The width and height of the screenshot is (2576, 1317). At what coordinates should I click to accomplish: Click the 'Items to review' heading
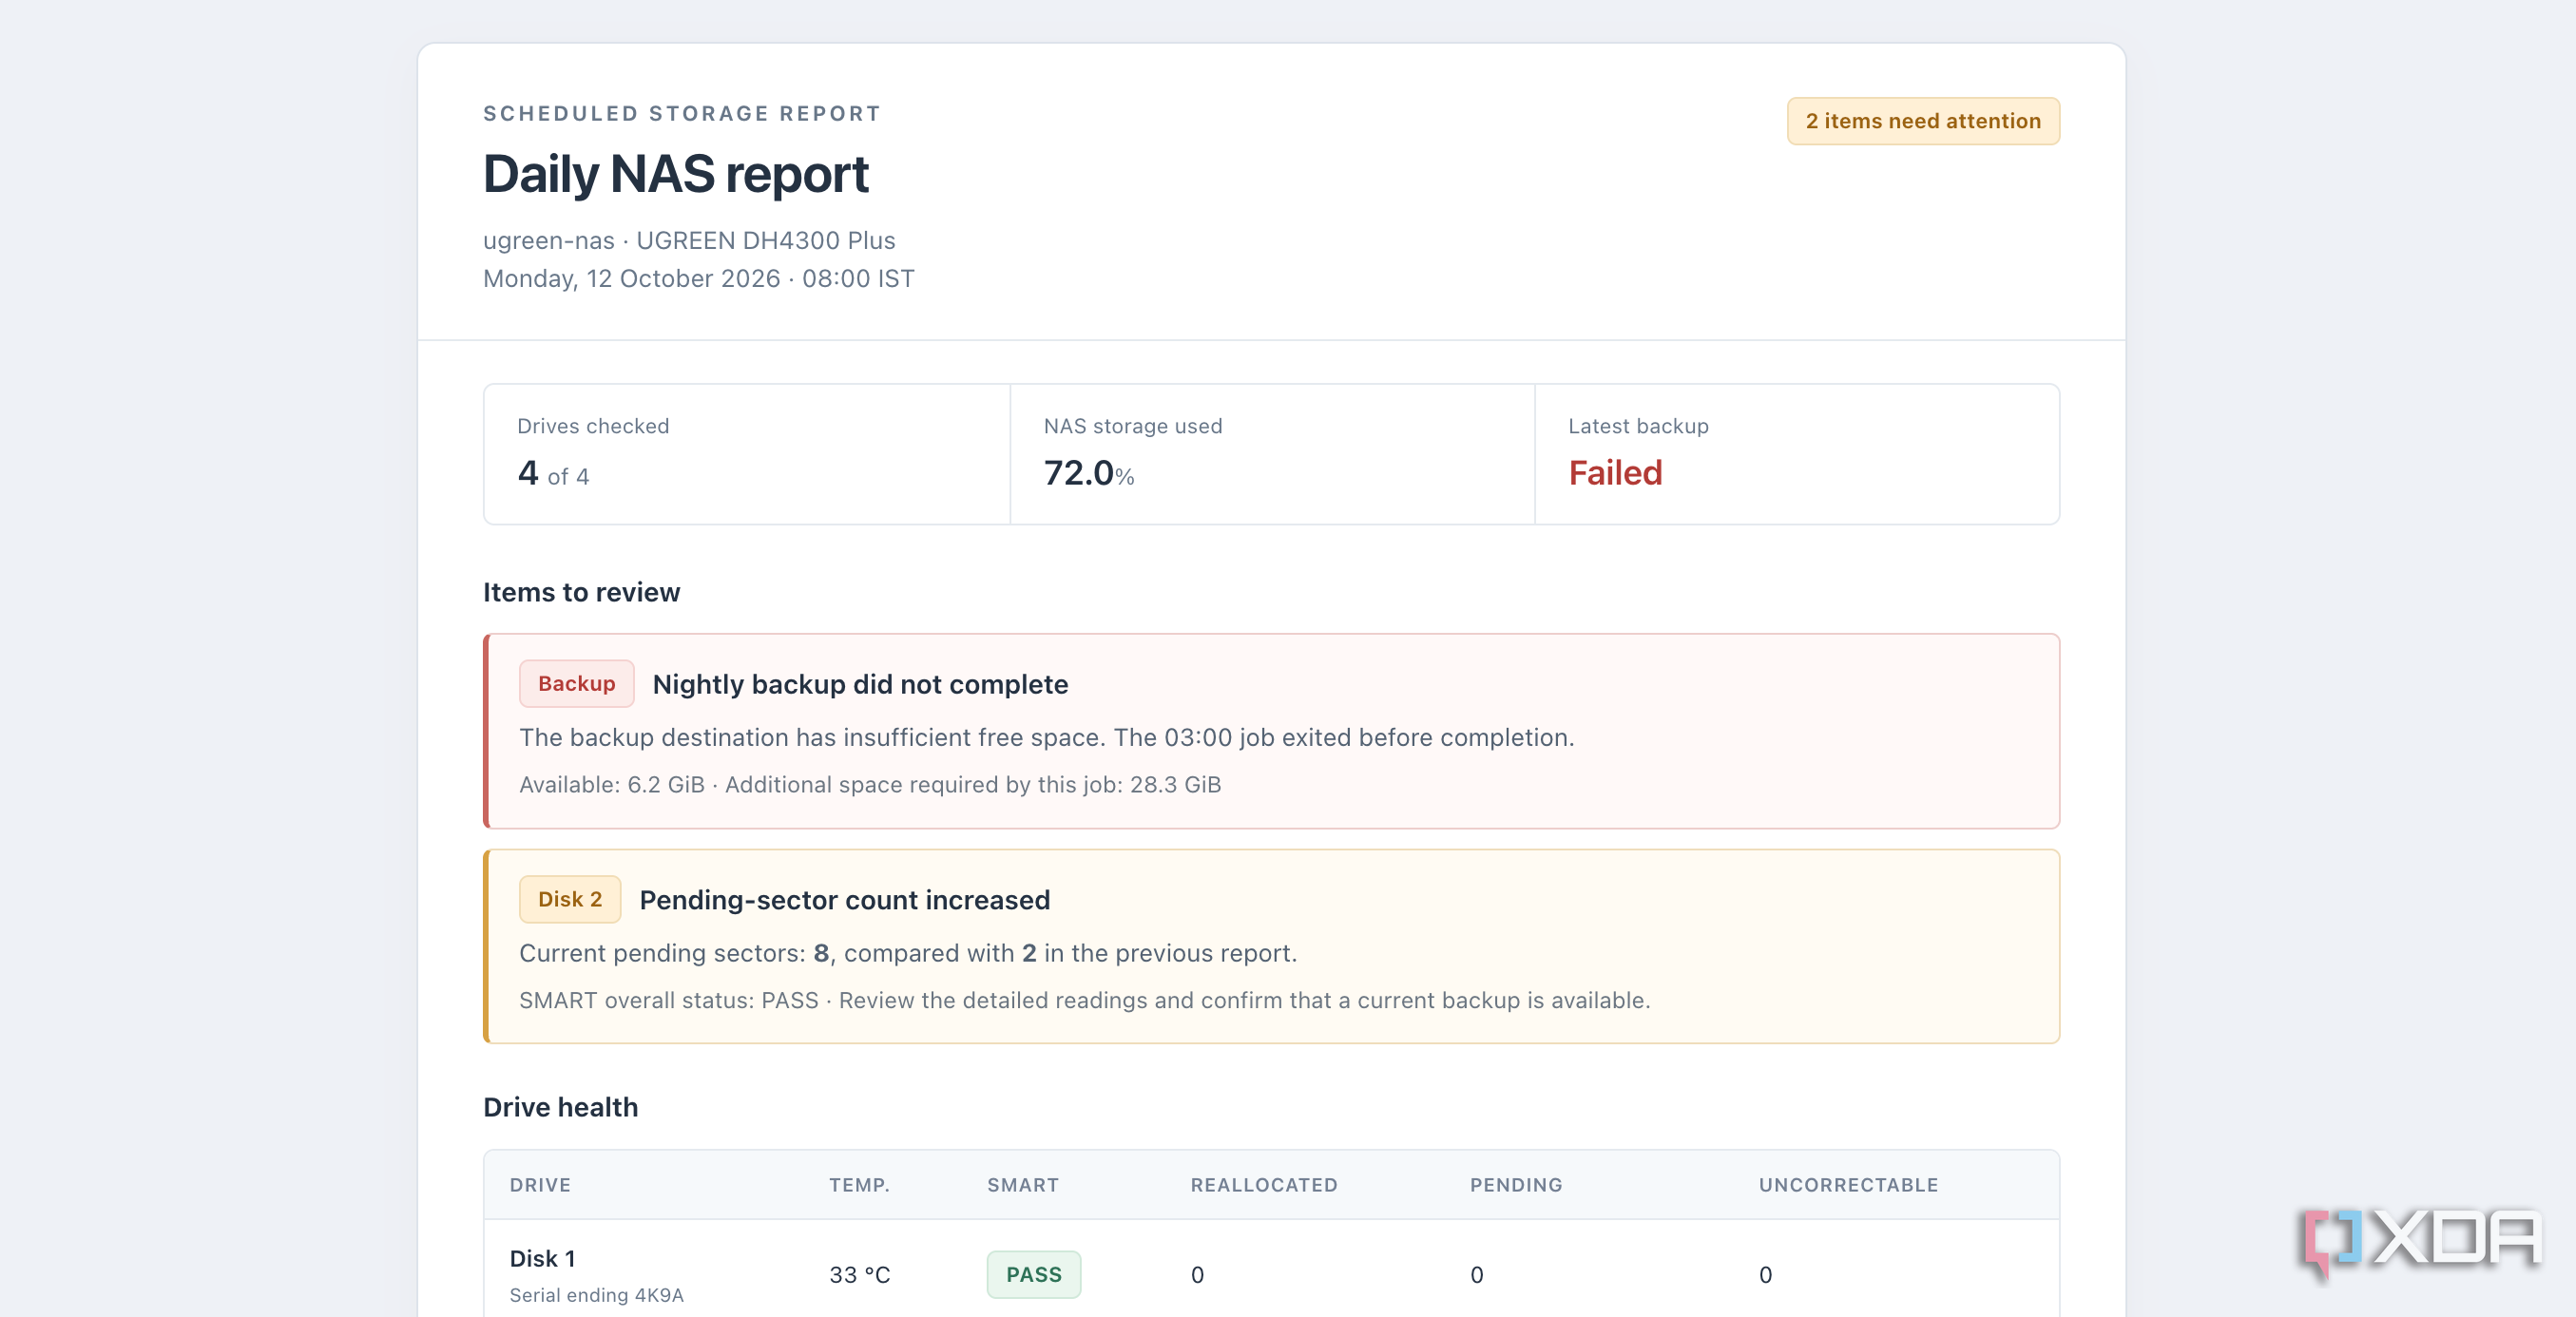coord(581,592)
